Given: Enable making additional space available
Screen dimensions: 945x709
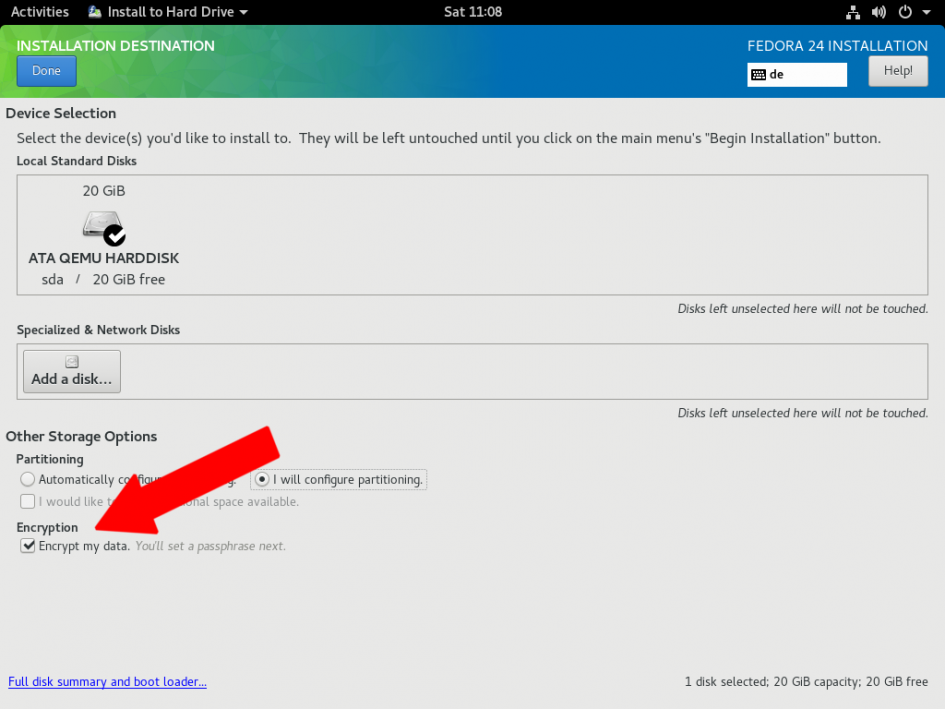Looking at the screenshot, I should click(27, 501).
